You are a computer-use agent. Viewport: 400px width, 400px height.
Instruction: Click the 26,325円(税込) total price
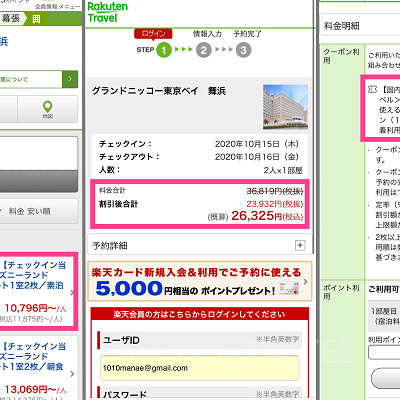pos(267,216)
